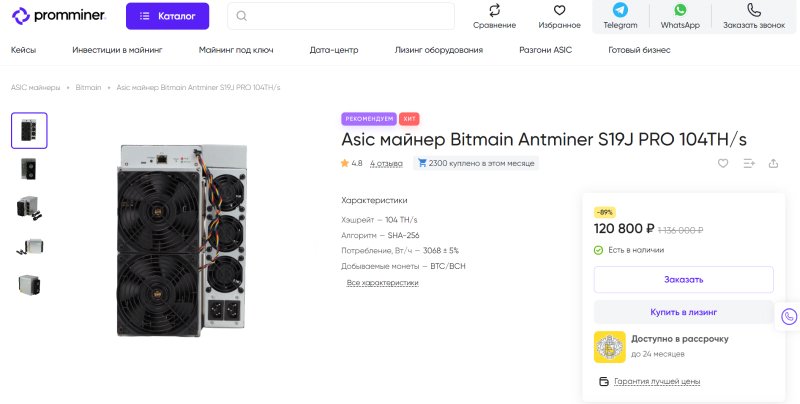Click the Bitmain breadcrumb link
The width and height of the screenshot is (800, 404).
[90, 88]
